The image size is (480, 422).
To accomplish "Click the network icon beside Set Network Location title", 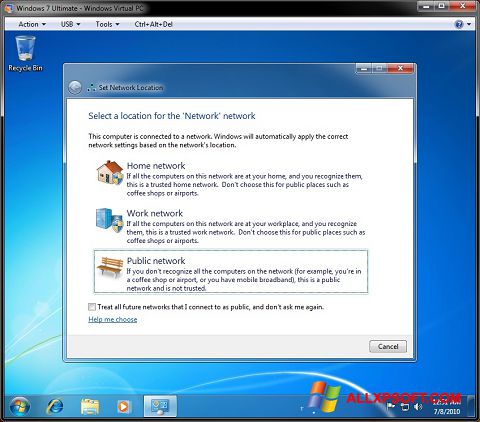I will tap(91, 88).
